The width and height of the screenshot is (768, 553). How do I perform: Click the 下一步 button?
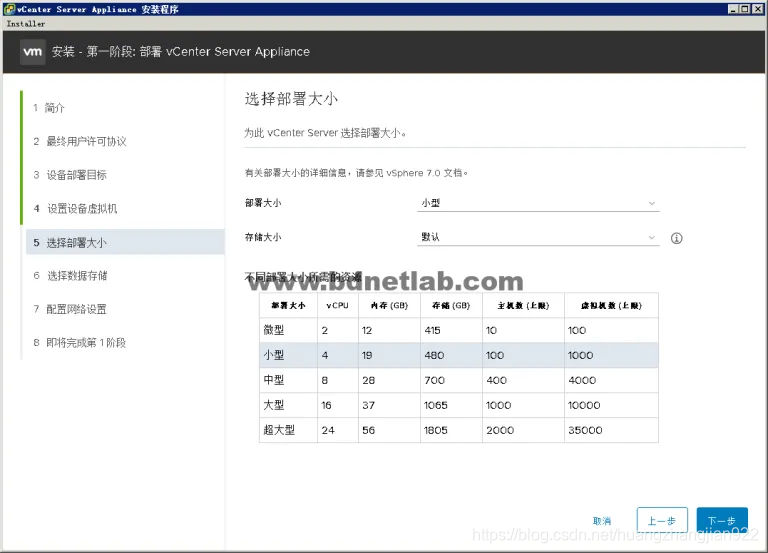722,520
